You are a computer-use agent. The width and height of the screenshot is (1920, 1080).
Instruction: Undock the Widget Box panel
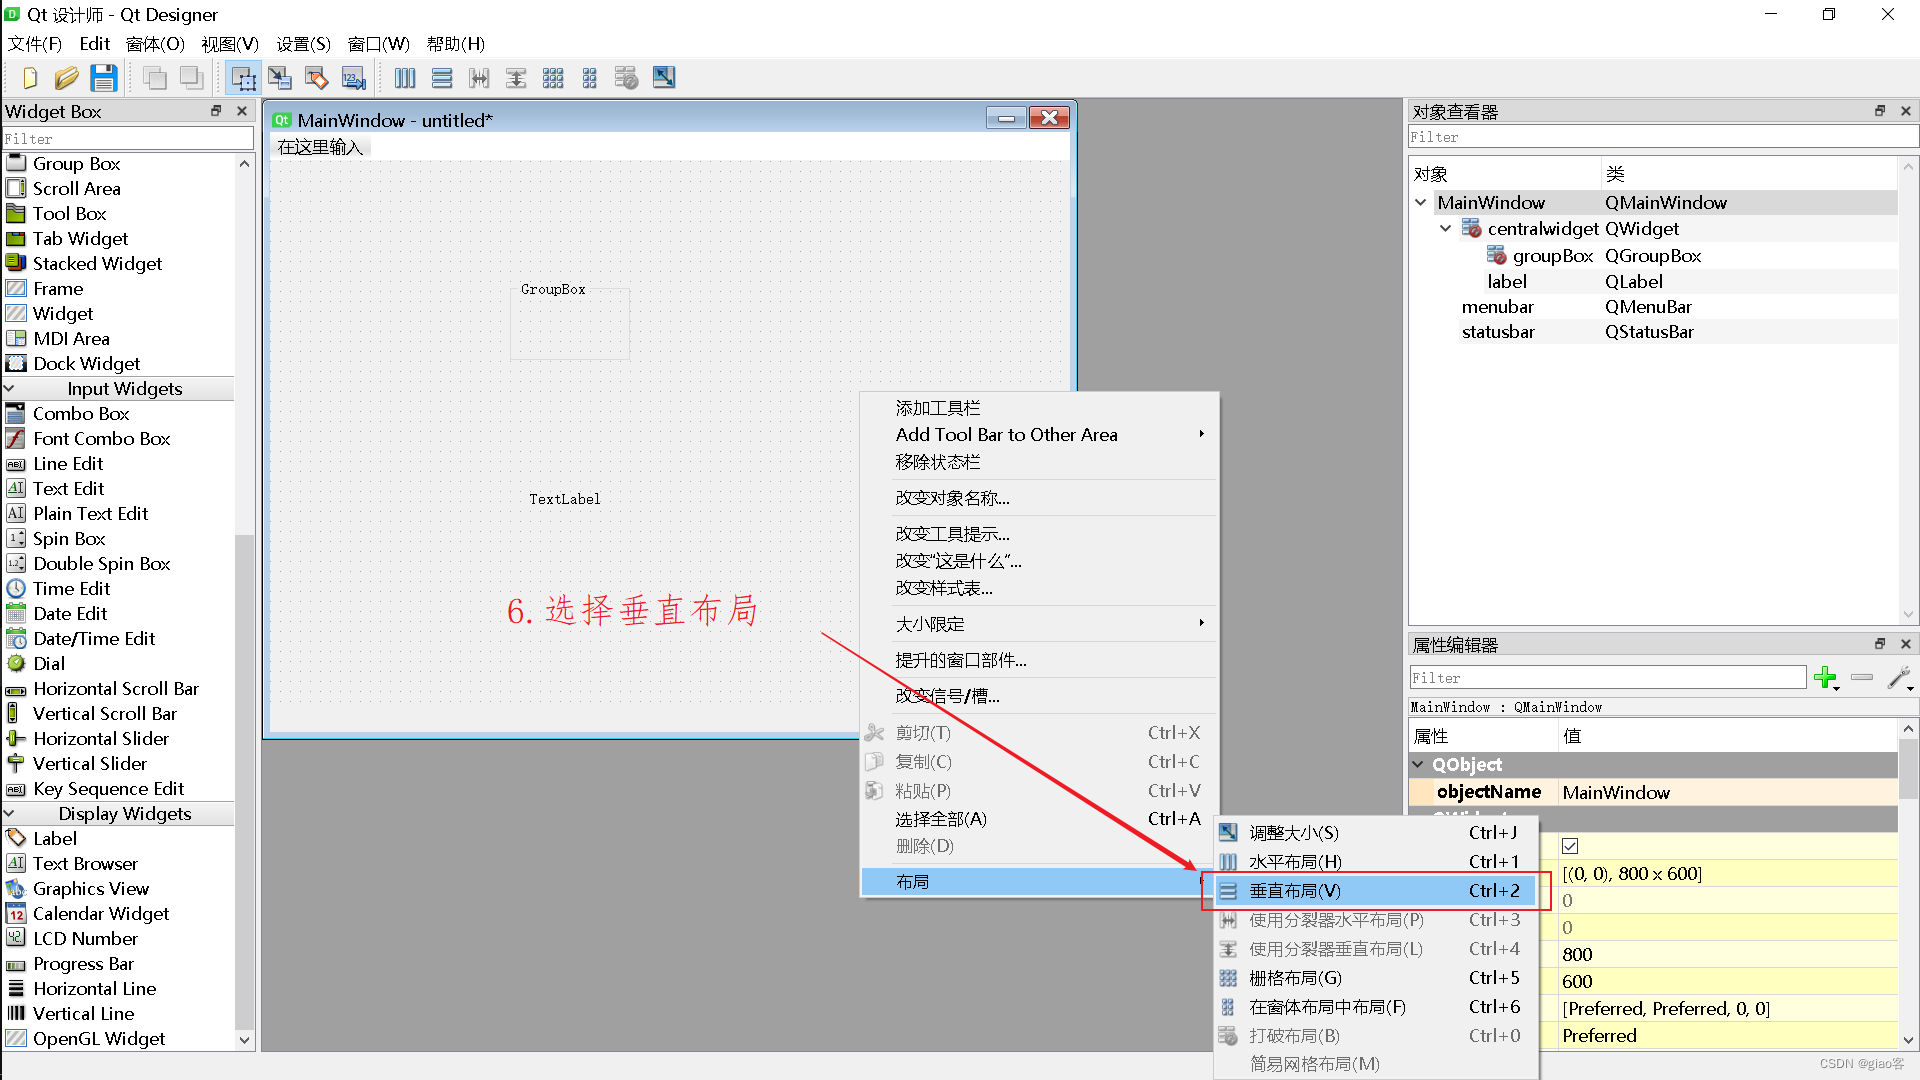(215, 111)
